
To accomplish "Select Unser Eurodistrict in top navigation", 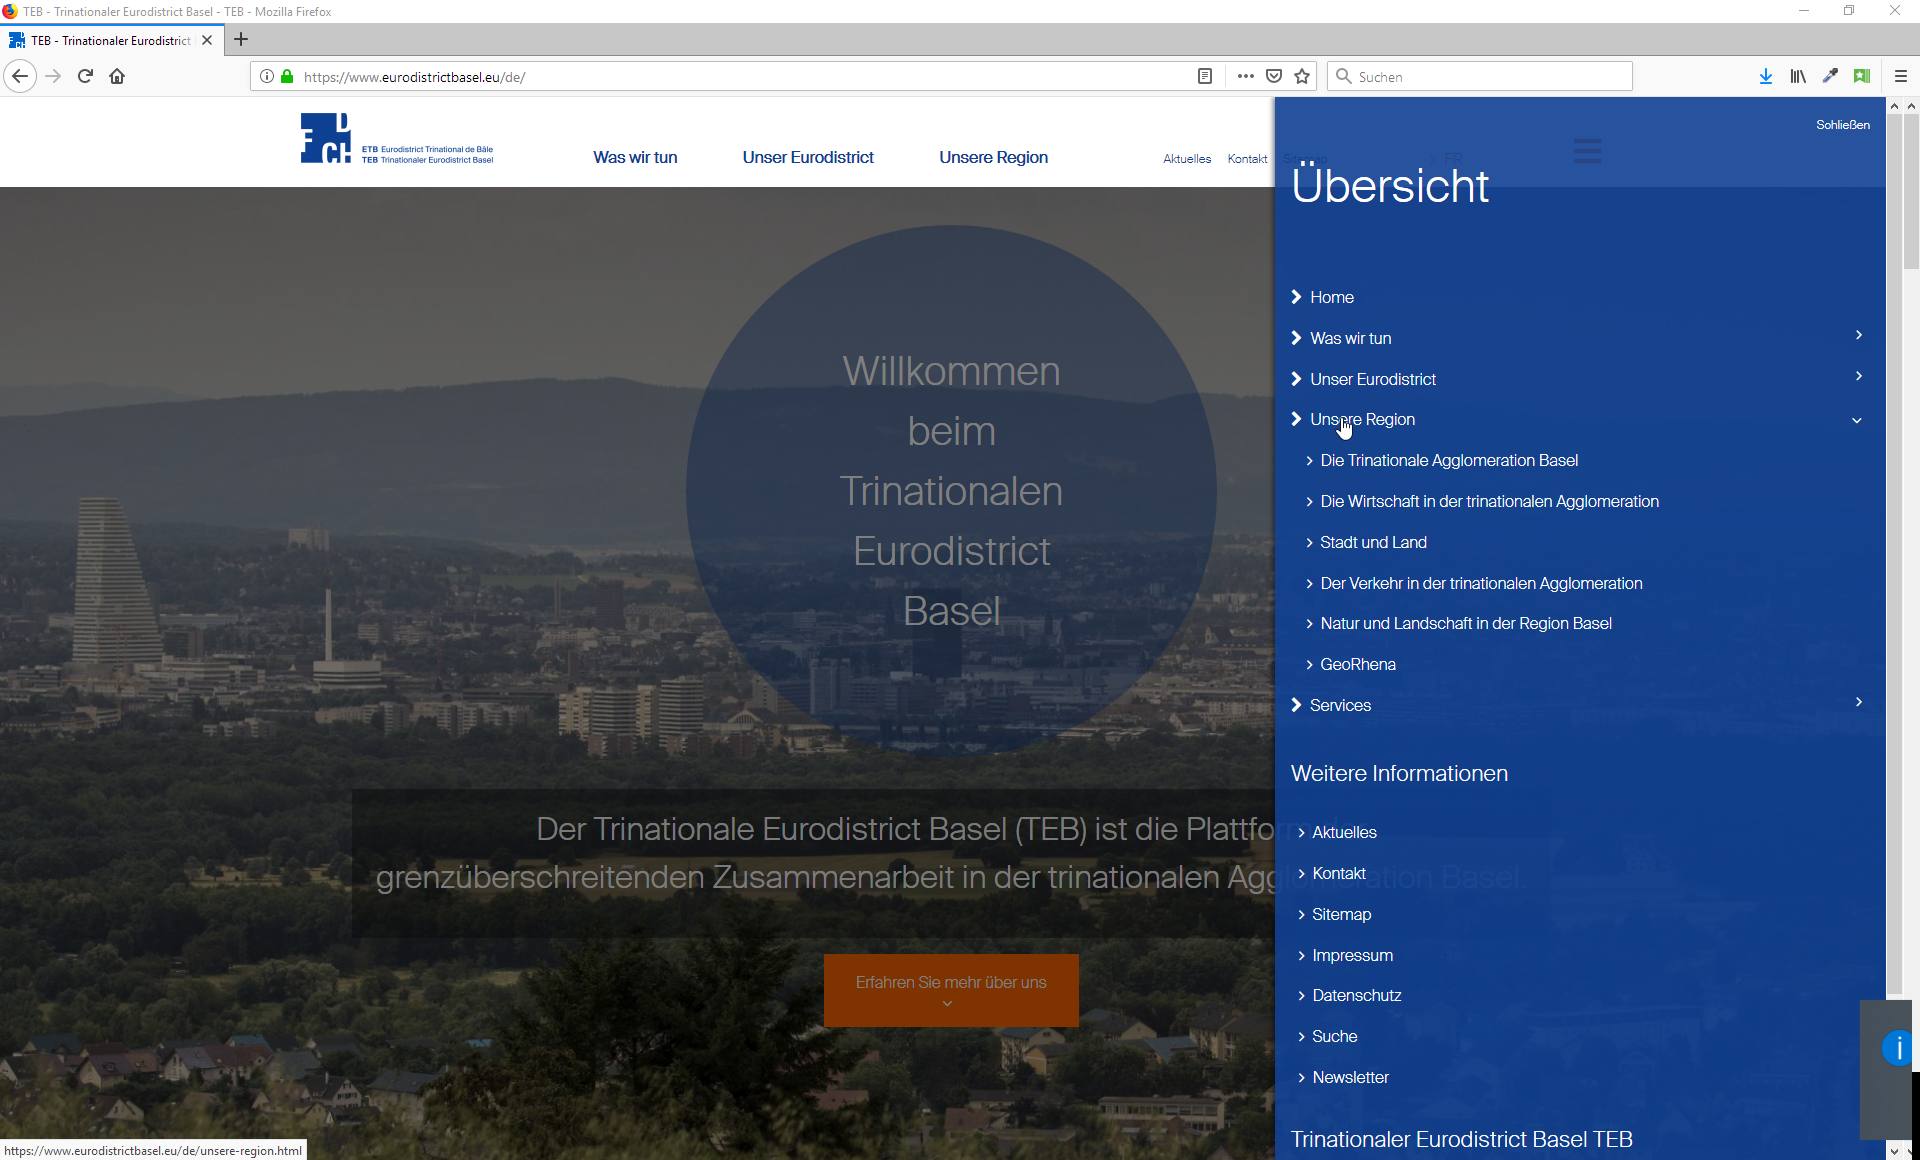I will coord(807,157).
